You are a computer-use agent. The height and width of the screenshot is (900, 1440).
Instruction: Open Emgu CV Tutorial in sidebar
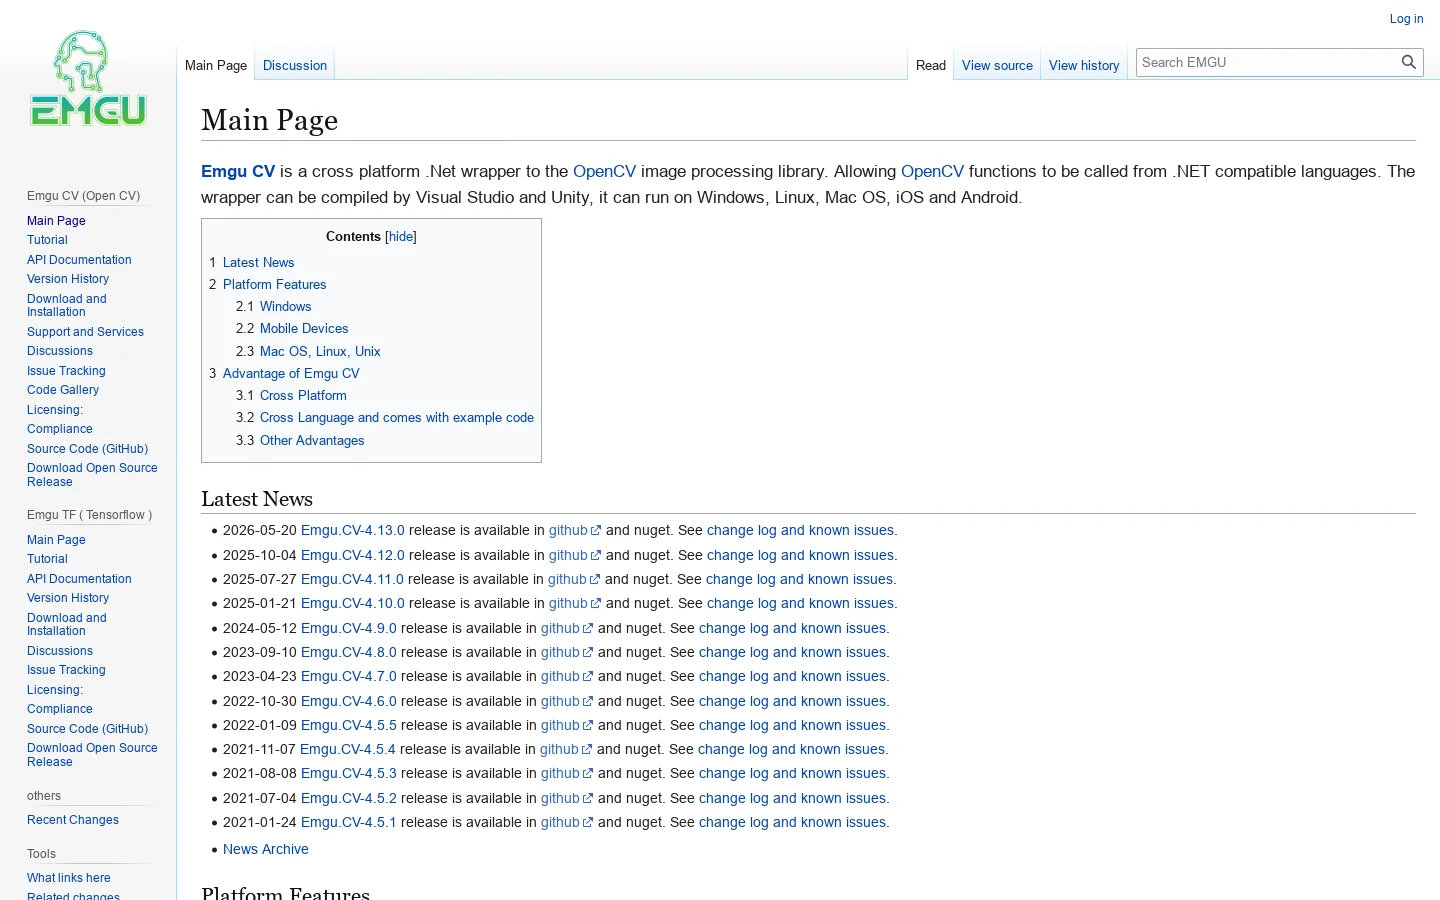47,240
